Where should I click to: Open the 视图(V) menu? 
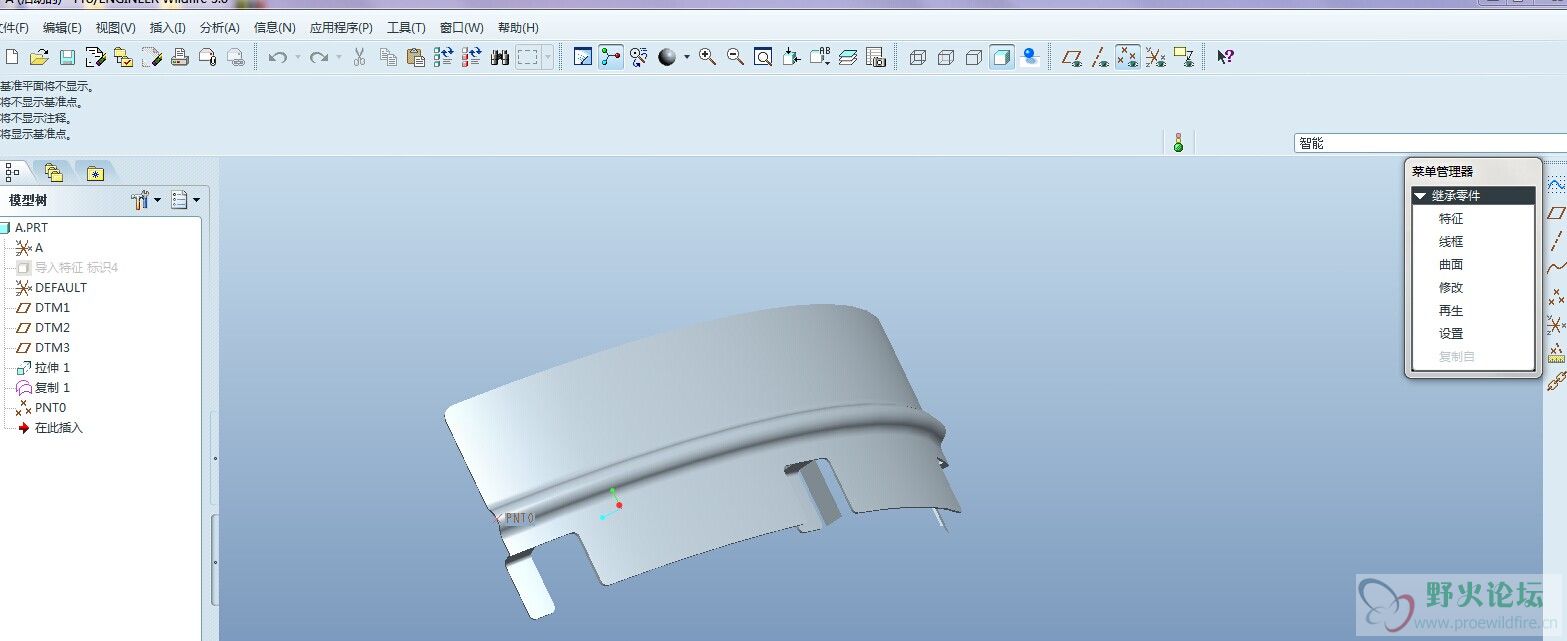pos(116,28)
